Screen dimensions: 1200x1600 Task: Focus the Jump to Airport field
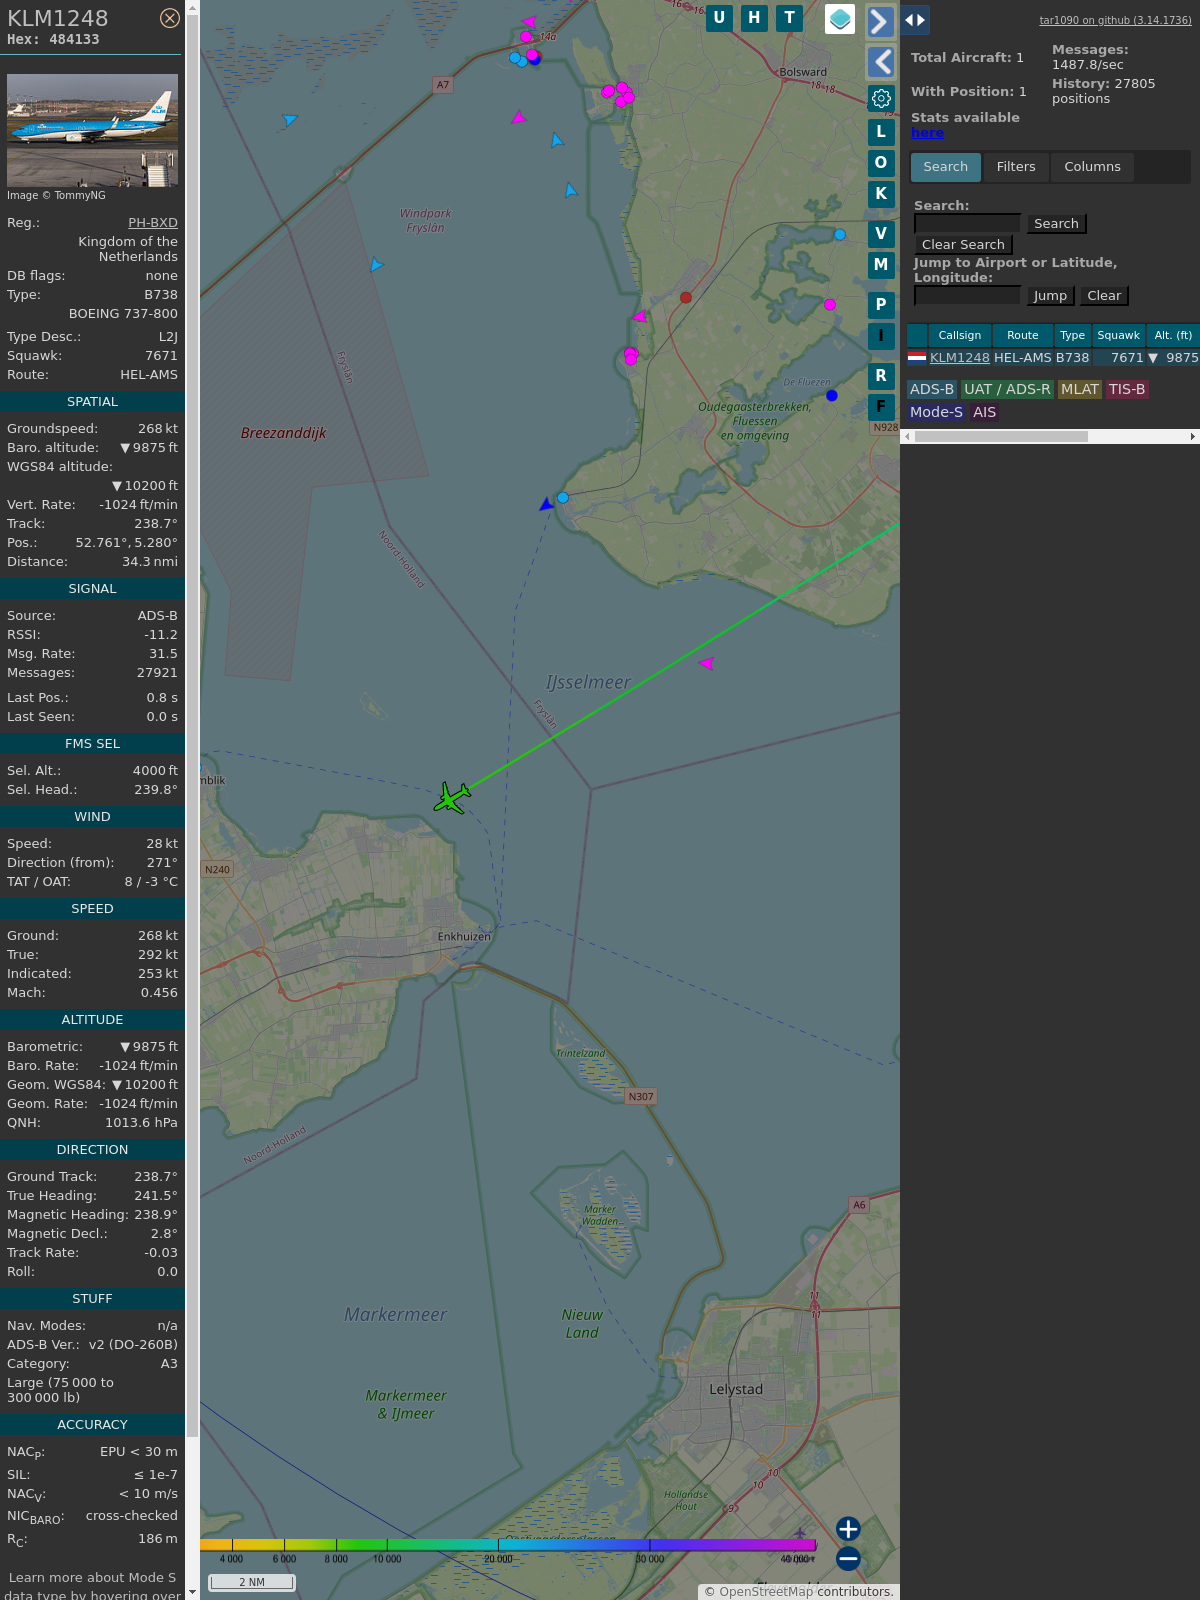click(x=967, y=295)
